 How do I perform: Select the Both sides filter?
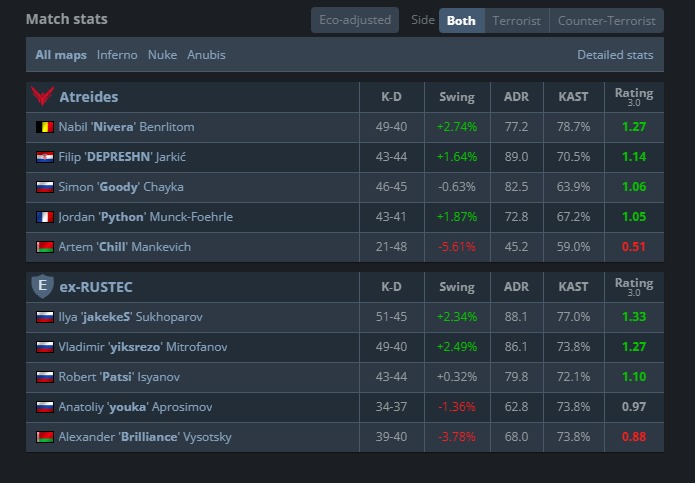click(461, 21)
